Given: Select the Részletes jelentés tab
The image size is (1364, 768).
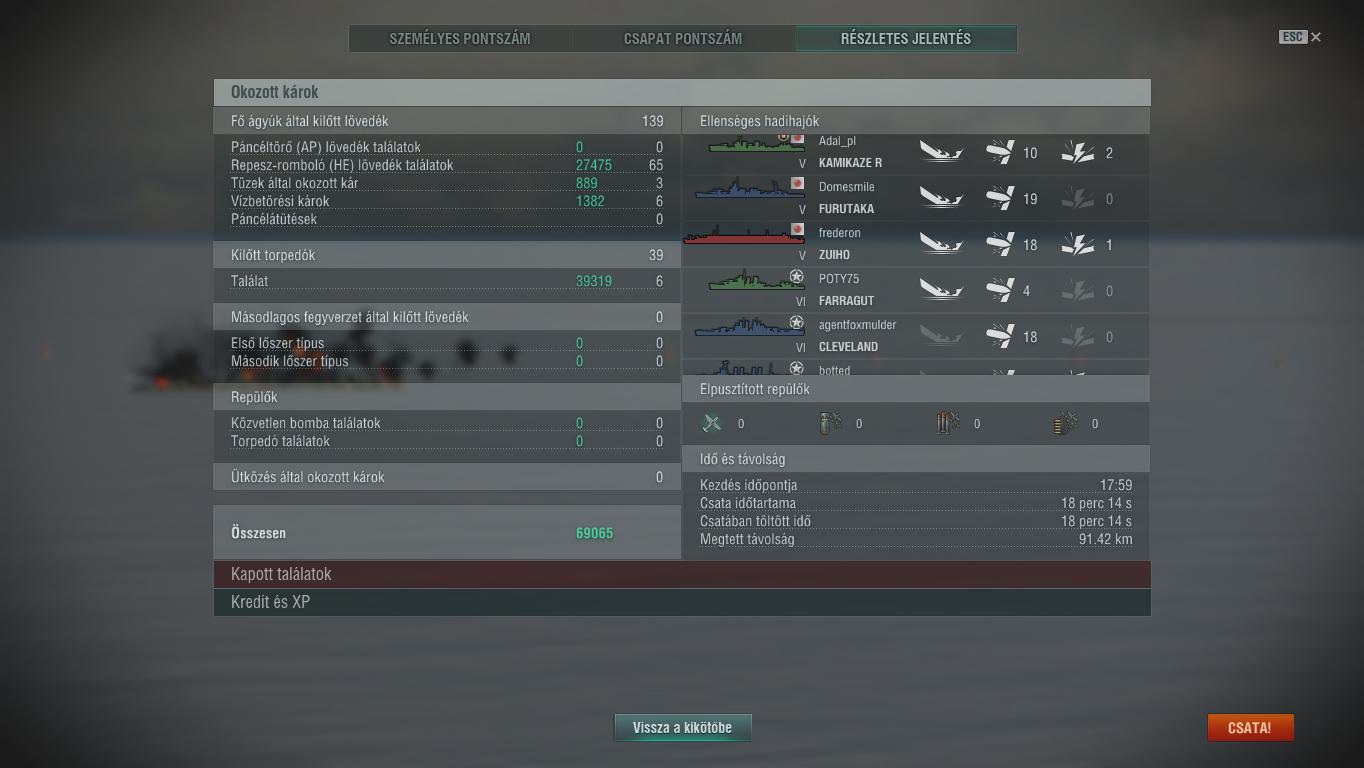Looking at the screenshot, I should 906,39.
